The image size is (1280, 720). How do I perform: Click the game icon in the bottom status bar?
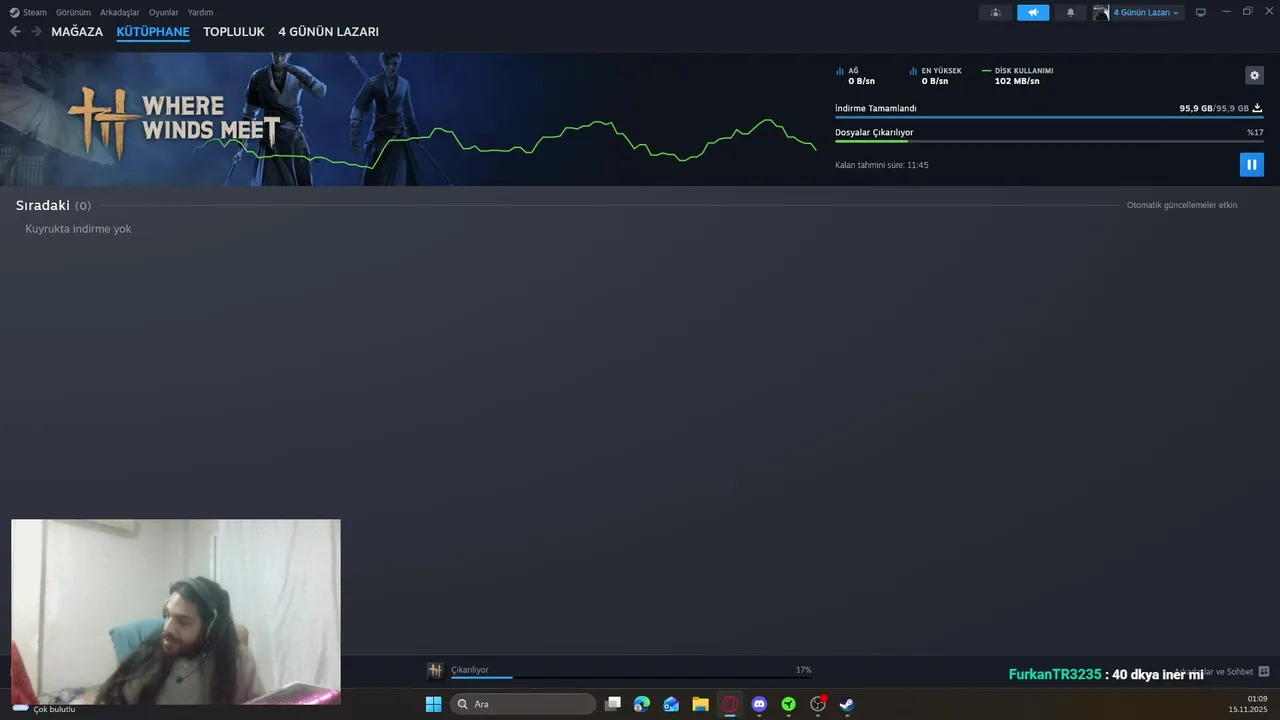tap(435, 671)
